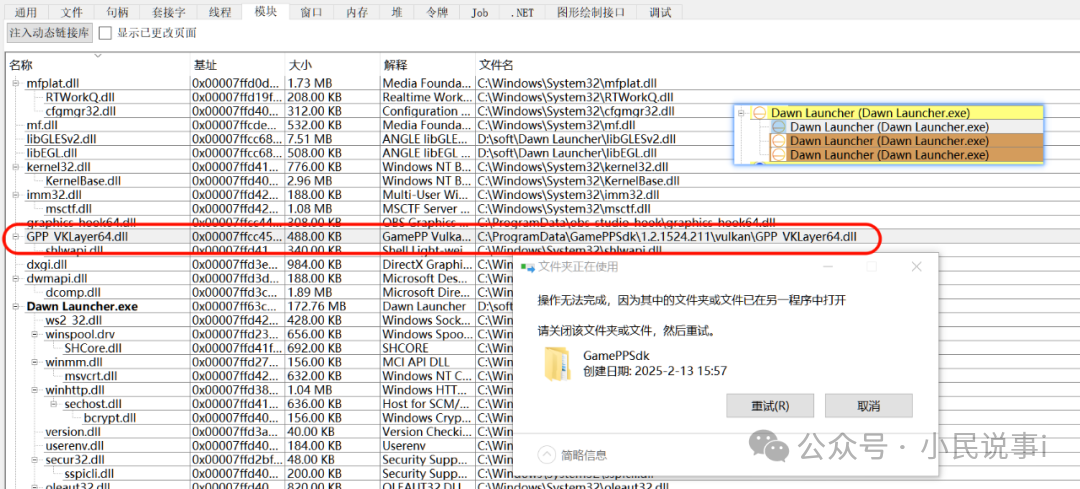Switch to the 线程 tab
Screen dimensions: 1080x489
pos(219,12)
